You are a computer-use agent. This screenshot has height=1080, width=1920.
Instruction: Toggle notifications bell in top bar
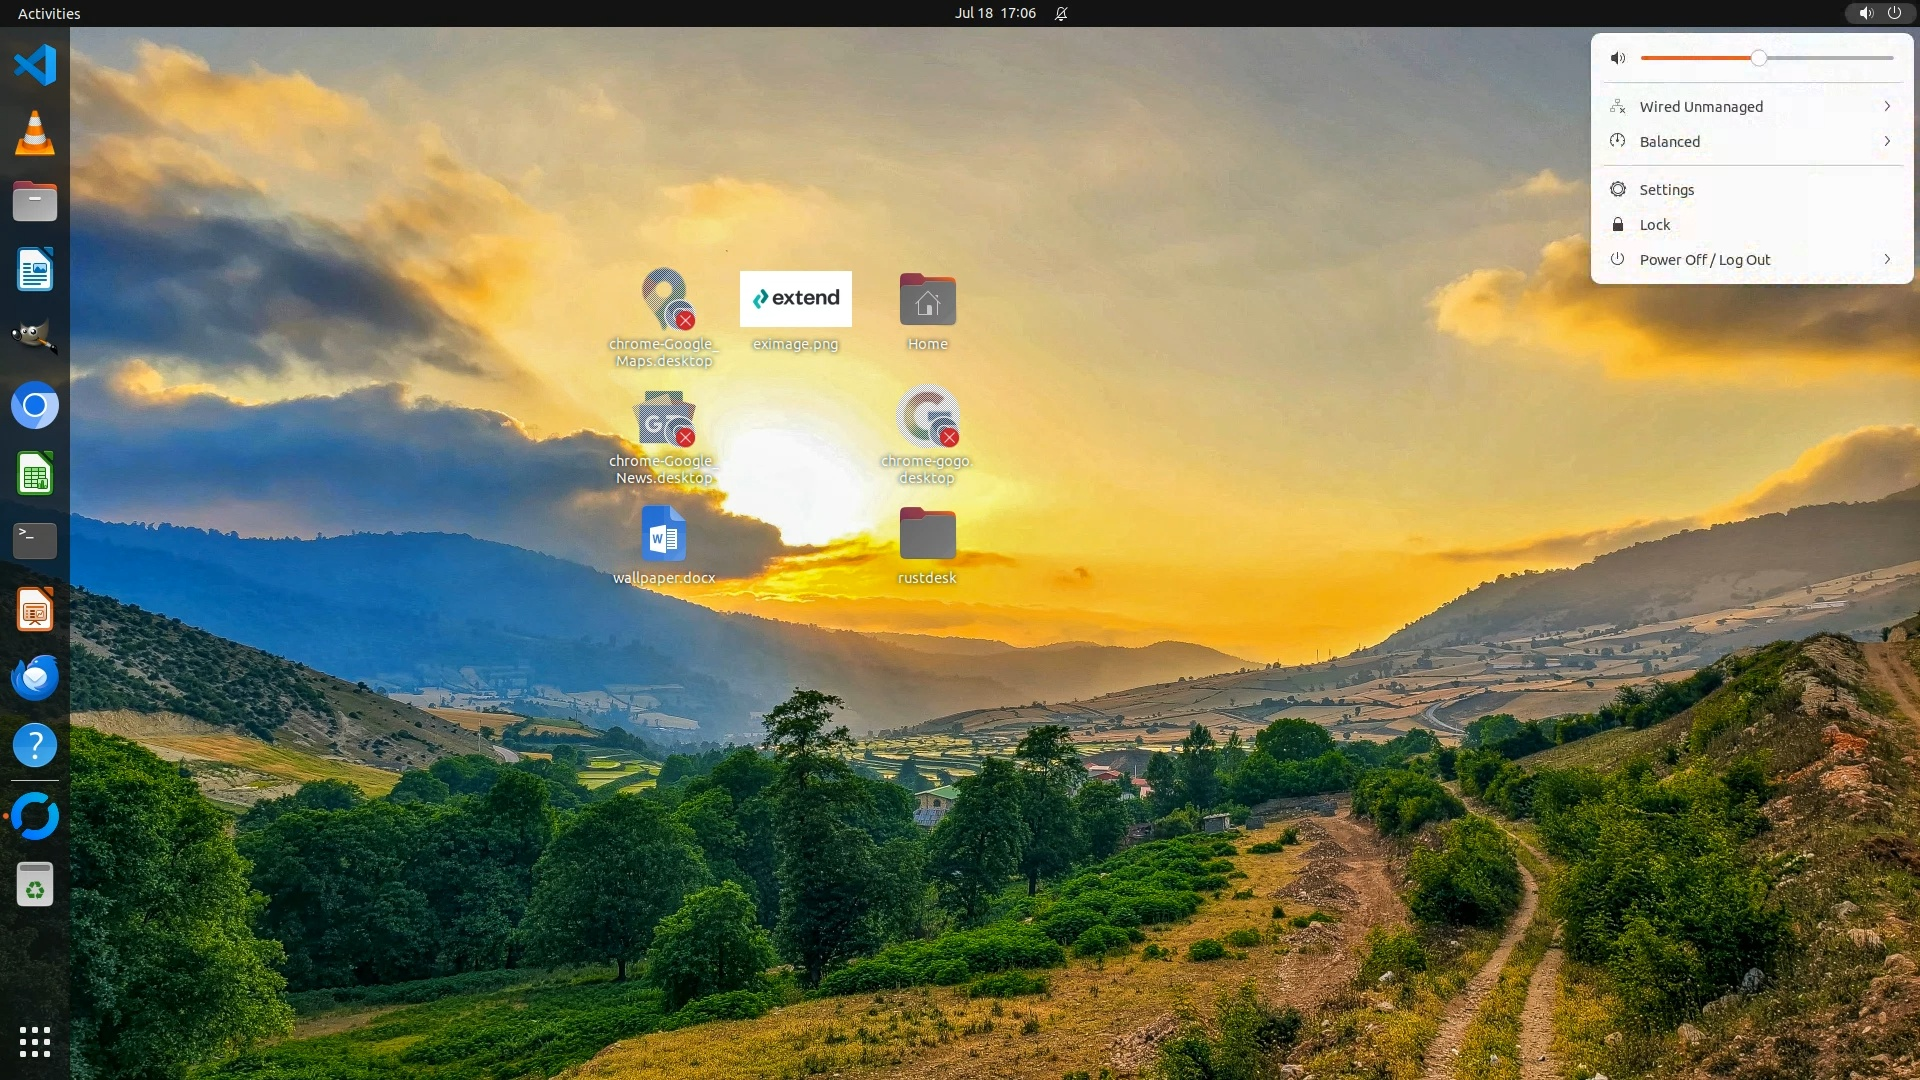pos(1061,14)
